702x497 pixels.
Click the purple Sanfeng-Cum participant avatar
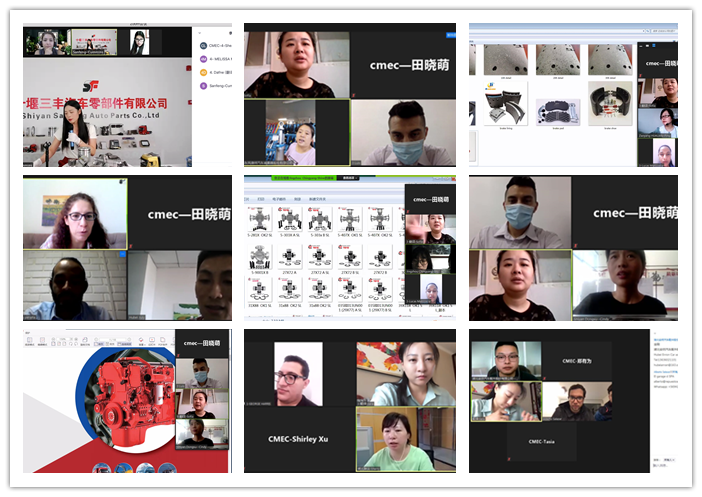pyautogui.click(x=203, y=86)
